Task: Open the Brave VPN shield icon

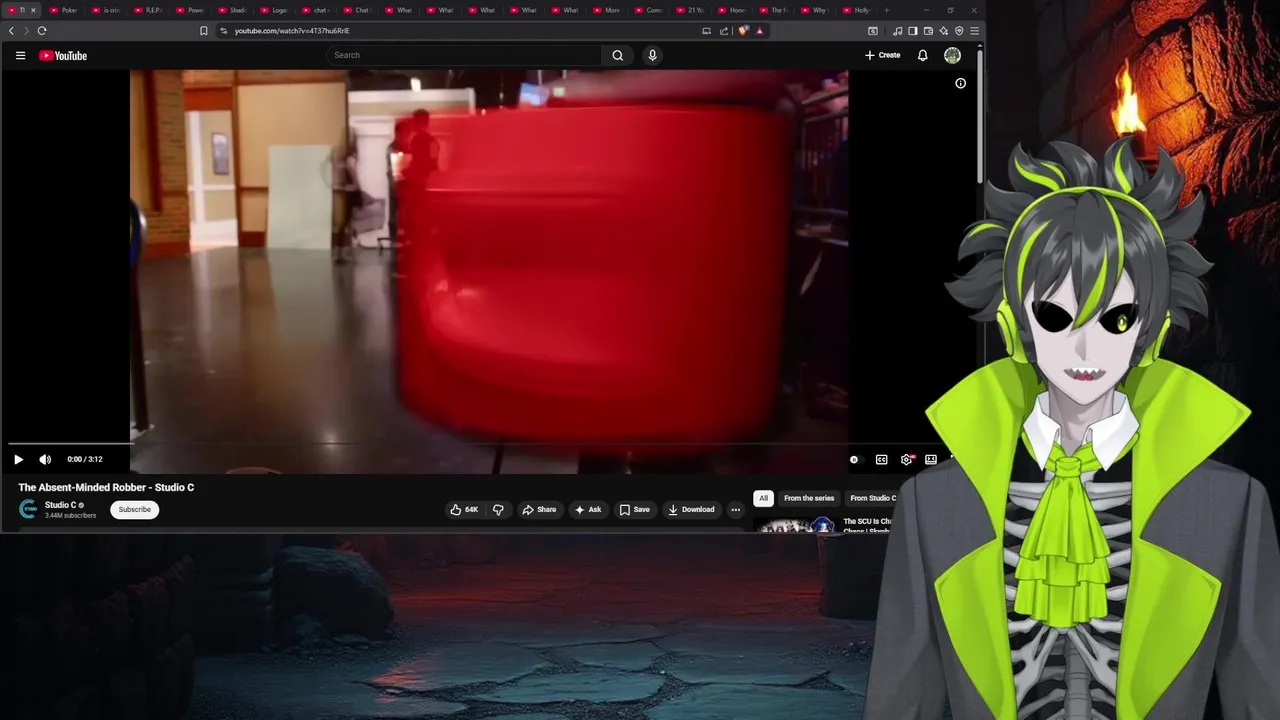Action: point(959,31)
